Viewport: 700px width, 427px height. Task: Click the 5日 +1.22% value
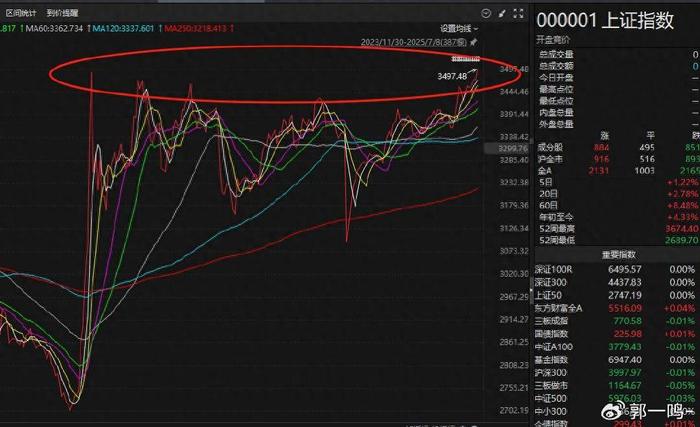point(683,182)
